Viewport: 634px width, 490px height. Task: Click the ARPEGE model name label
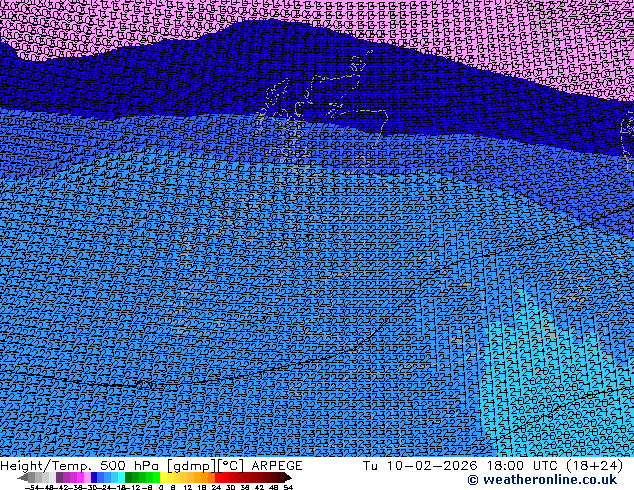(x=277, y=466)
